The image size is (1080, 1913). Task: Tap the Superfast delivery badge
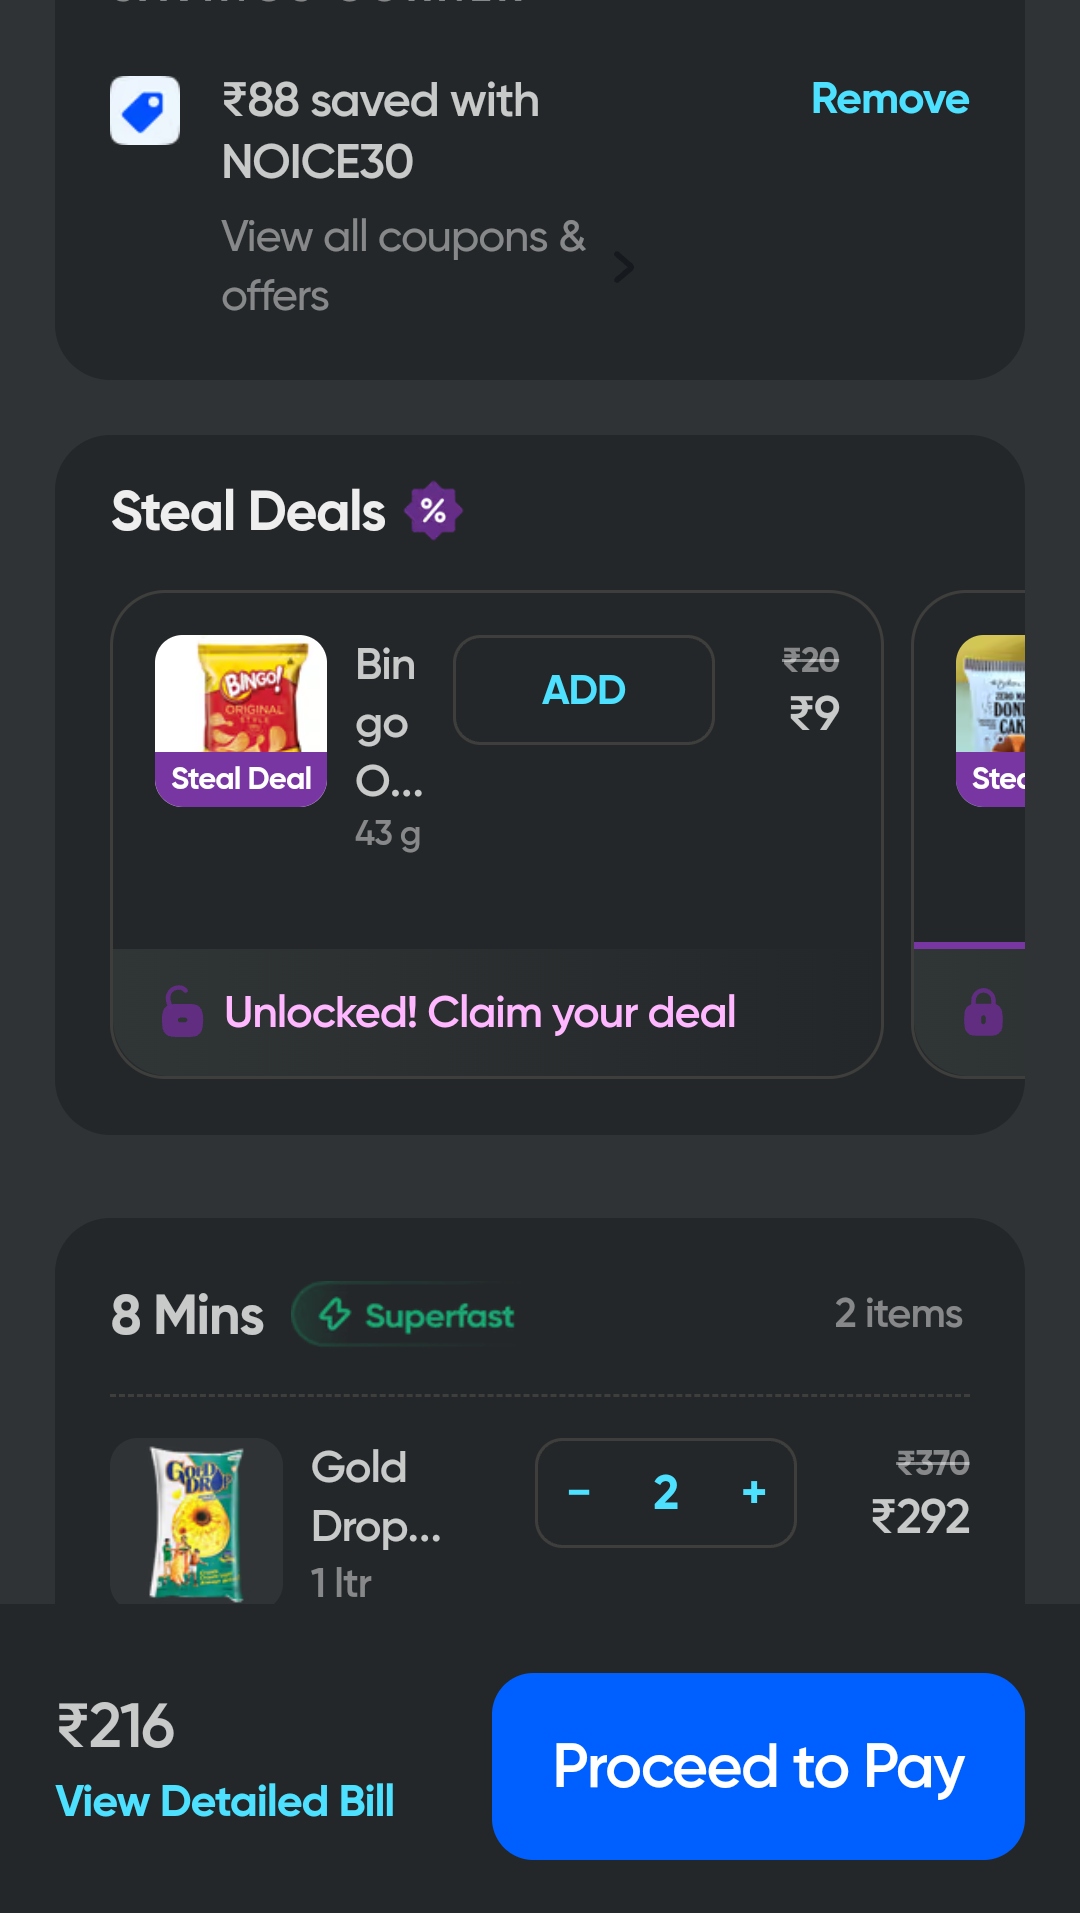(x=417, y=1315)
